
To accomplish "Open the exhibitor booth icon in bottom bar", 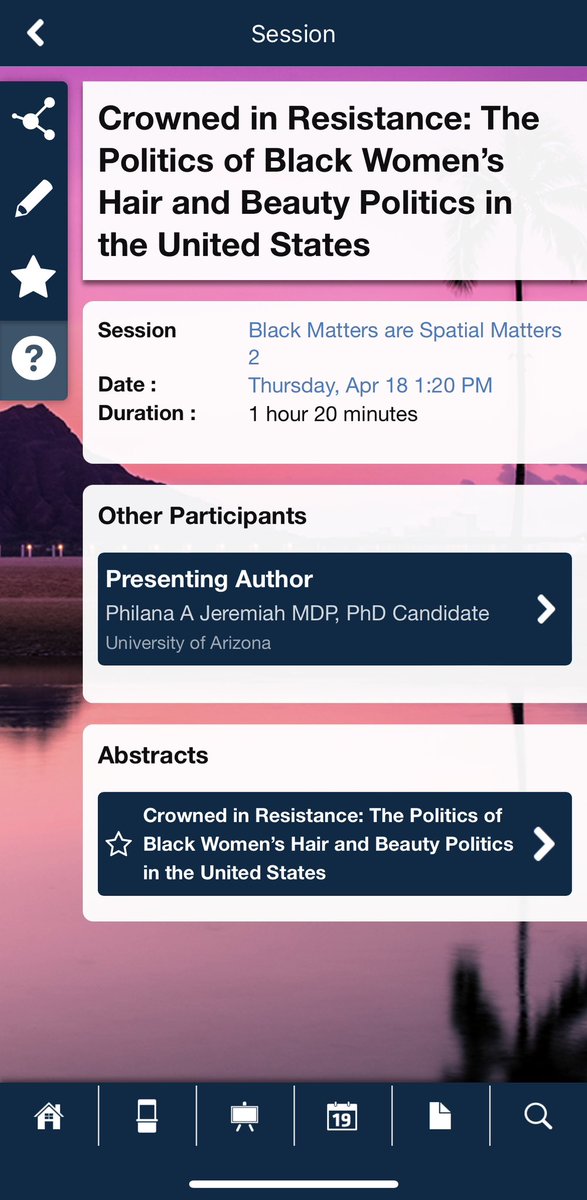I will click(x=147, y=1116).
